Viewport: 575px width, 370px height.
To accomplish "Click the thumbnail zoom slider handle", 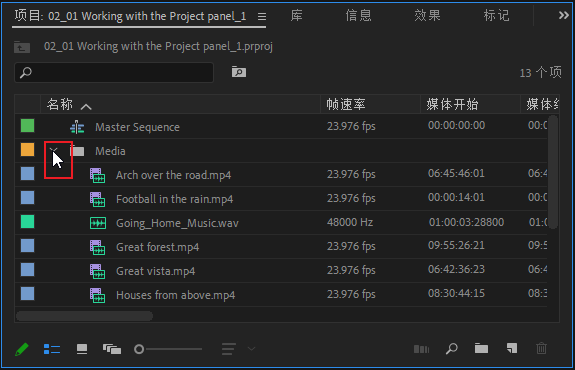I will tap(139, 349).
